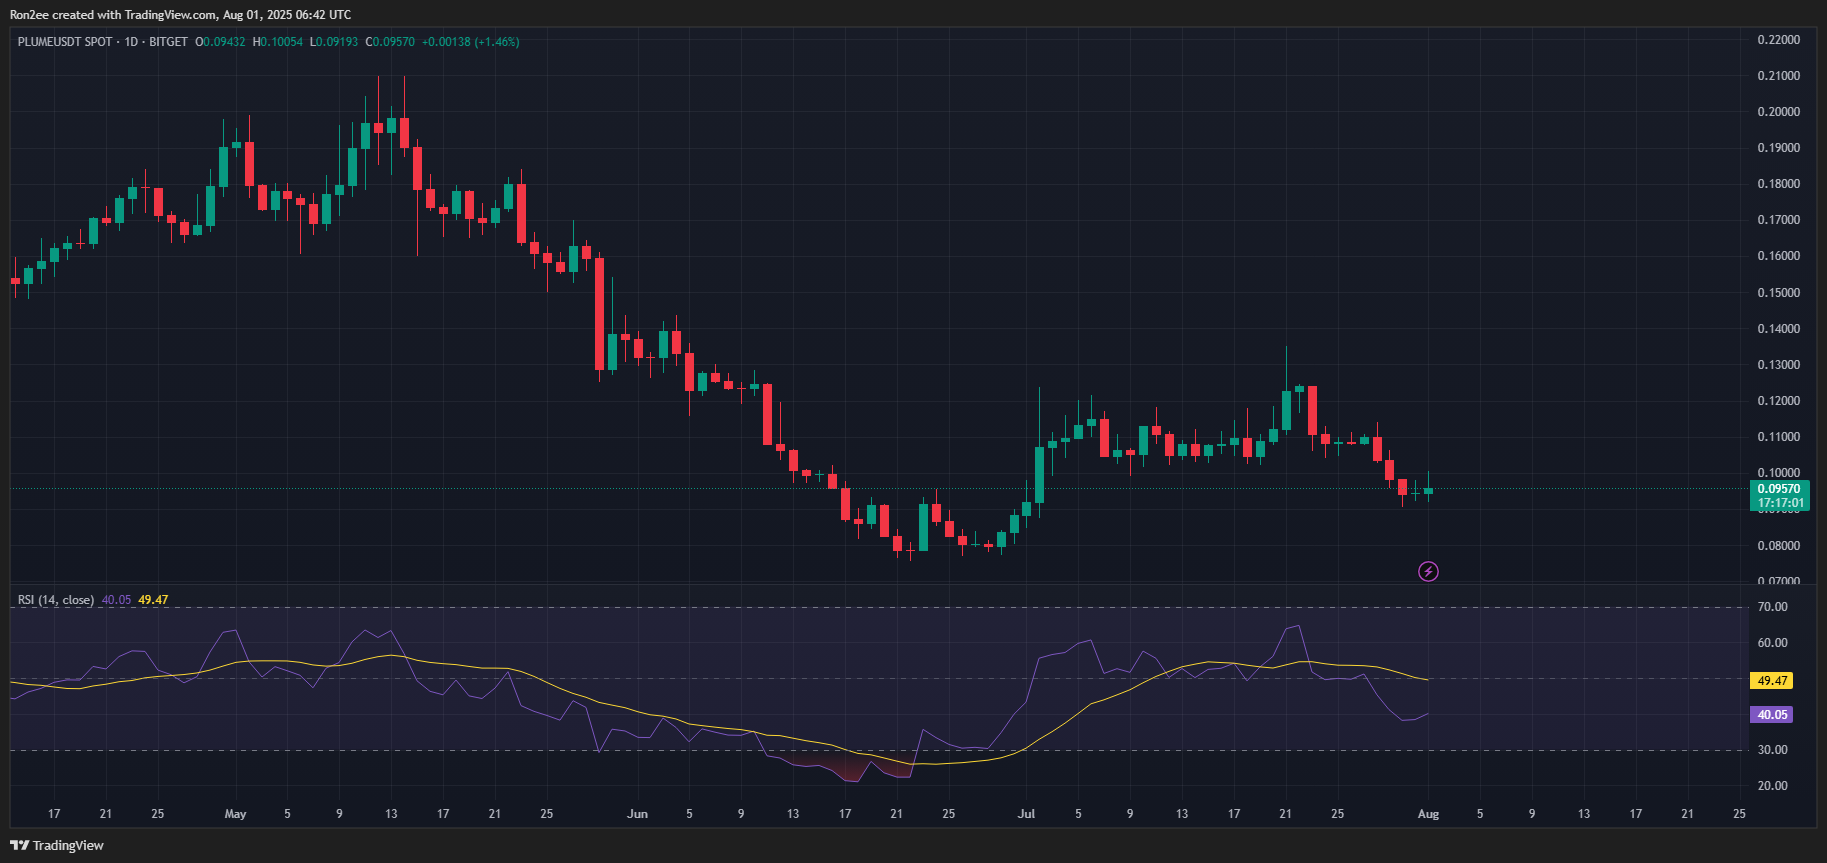Click the 0.16000 price scale label
1827x863 pixels.
click(1779, 256)
